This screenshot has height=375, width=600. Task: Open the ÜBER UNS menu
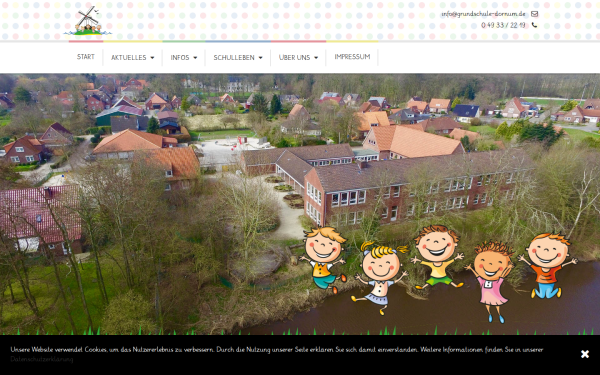(x=298, y=57)
